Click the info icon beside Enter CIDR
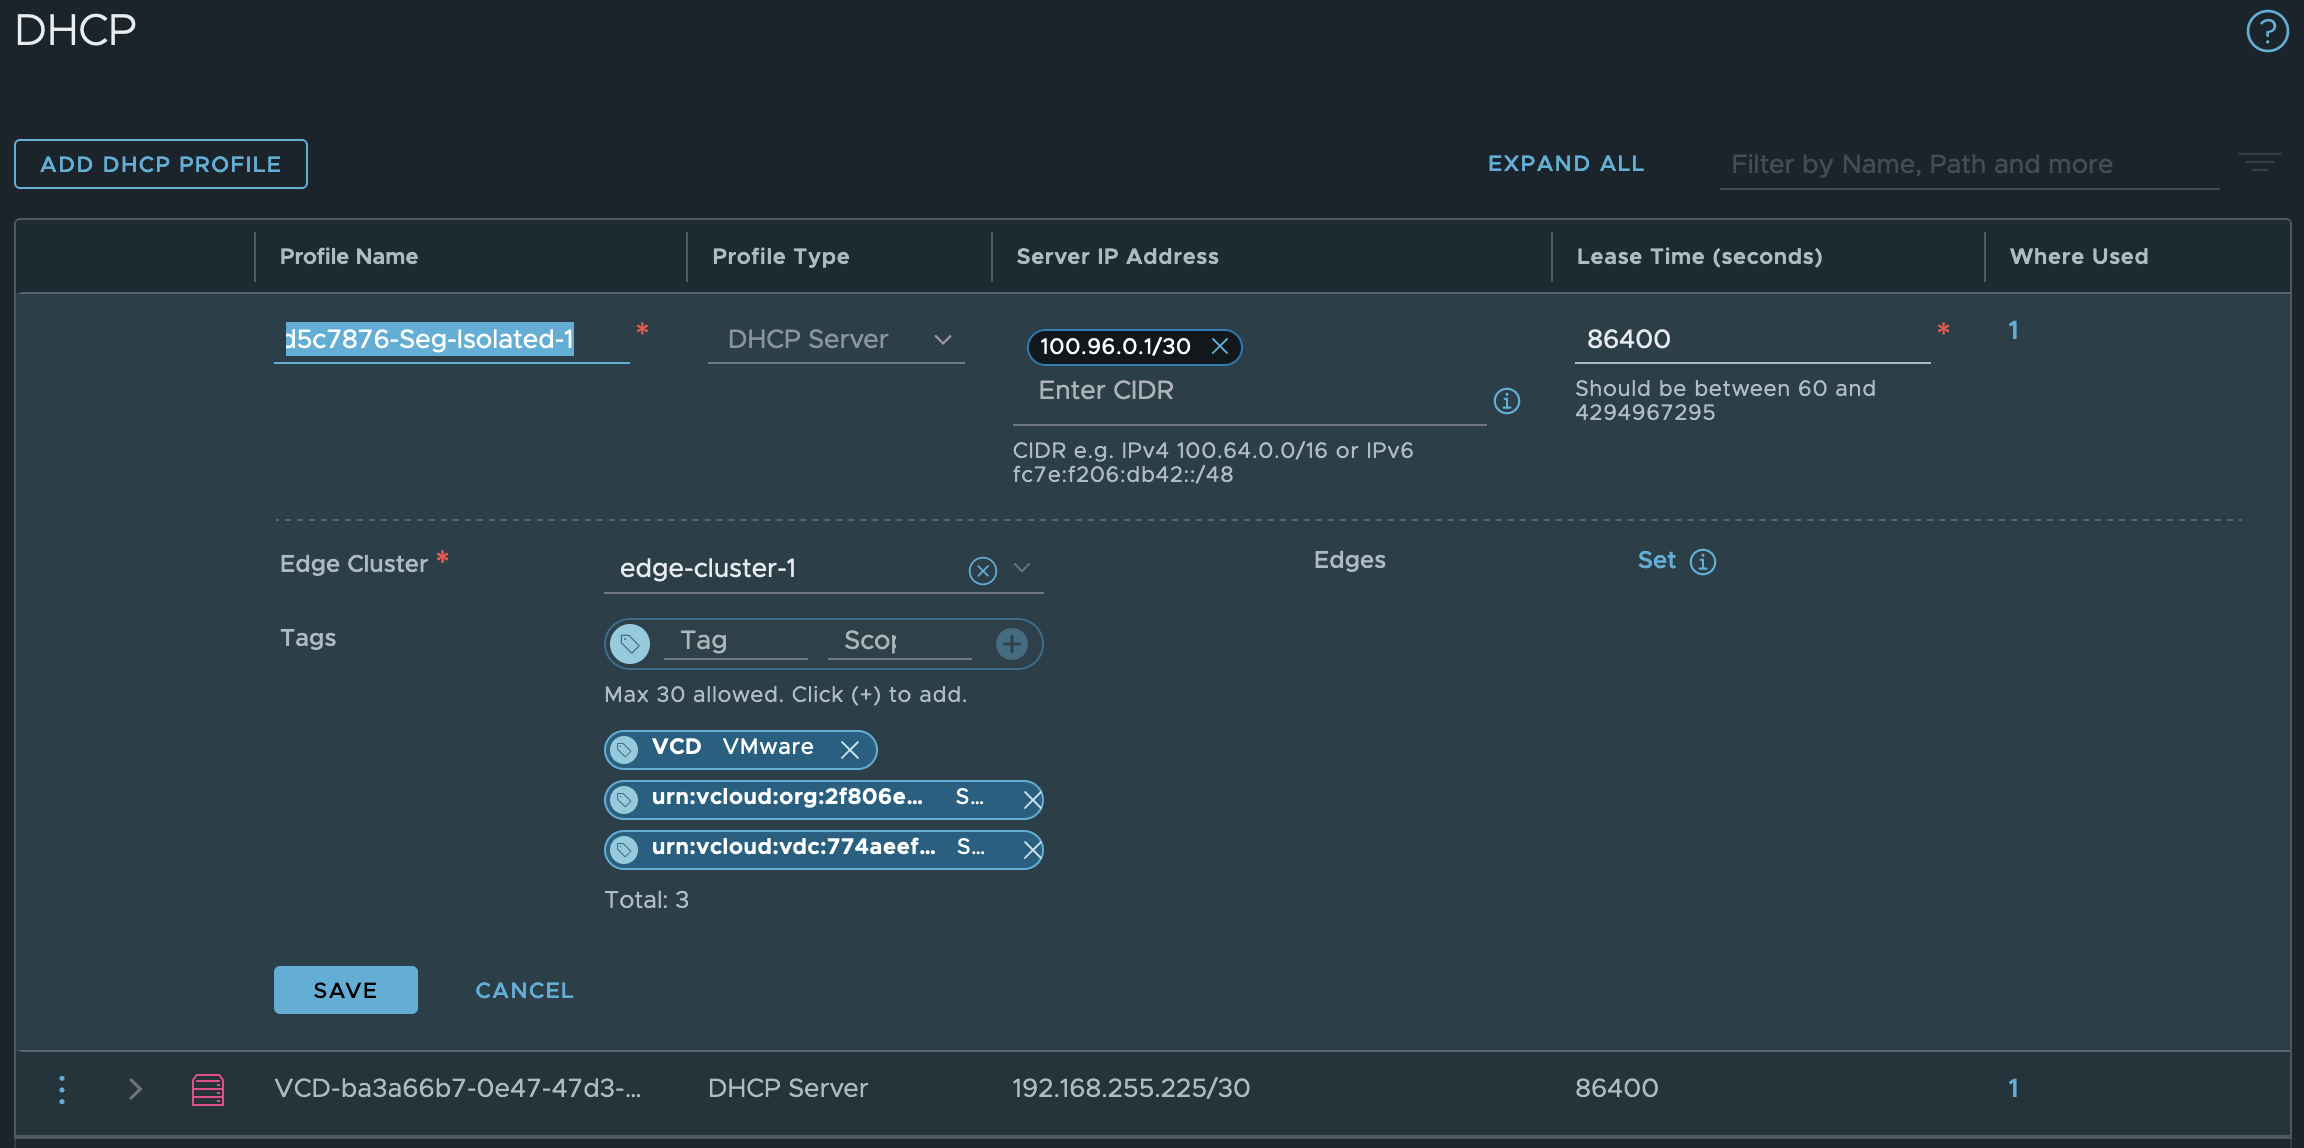 tap(1506, 401)
